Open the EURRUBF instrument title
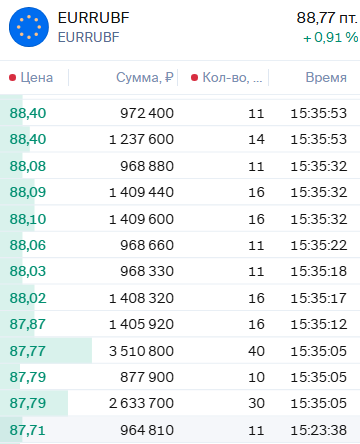The width and height of the screenshot is (360, 444). coord(93,18)
